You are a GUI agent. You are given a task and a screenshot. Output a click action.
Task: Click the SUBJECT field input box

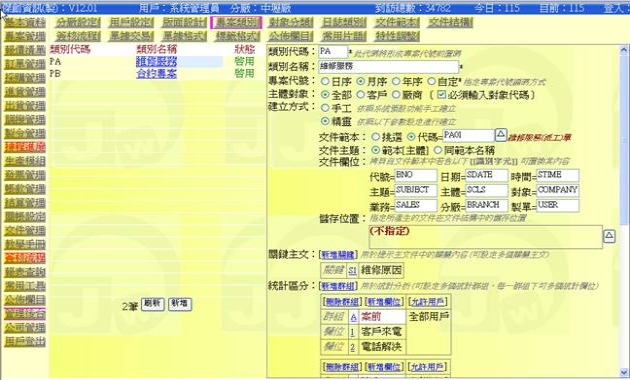coord(416,190)
